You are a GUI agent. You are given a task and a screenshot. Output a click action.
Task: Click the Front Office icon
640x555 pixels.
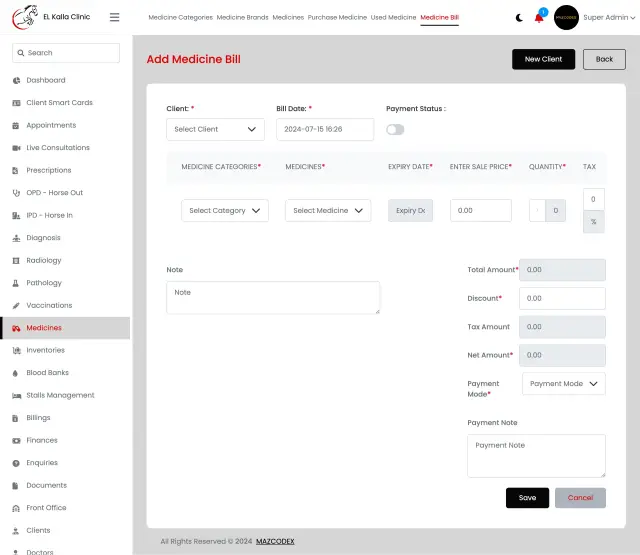pyautogui.click(x=16, y=508)
